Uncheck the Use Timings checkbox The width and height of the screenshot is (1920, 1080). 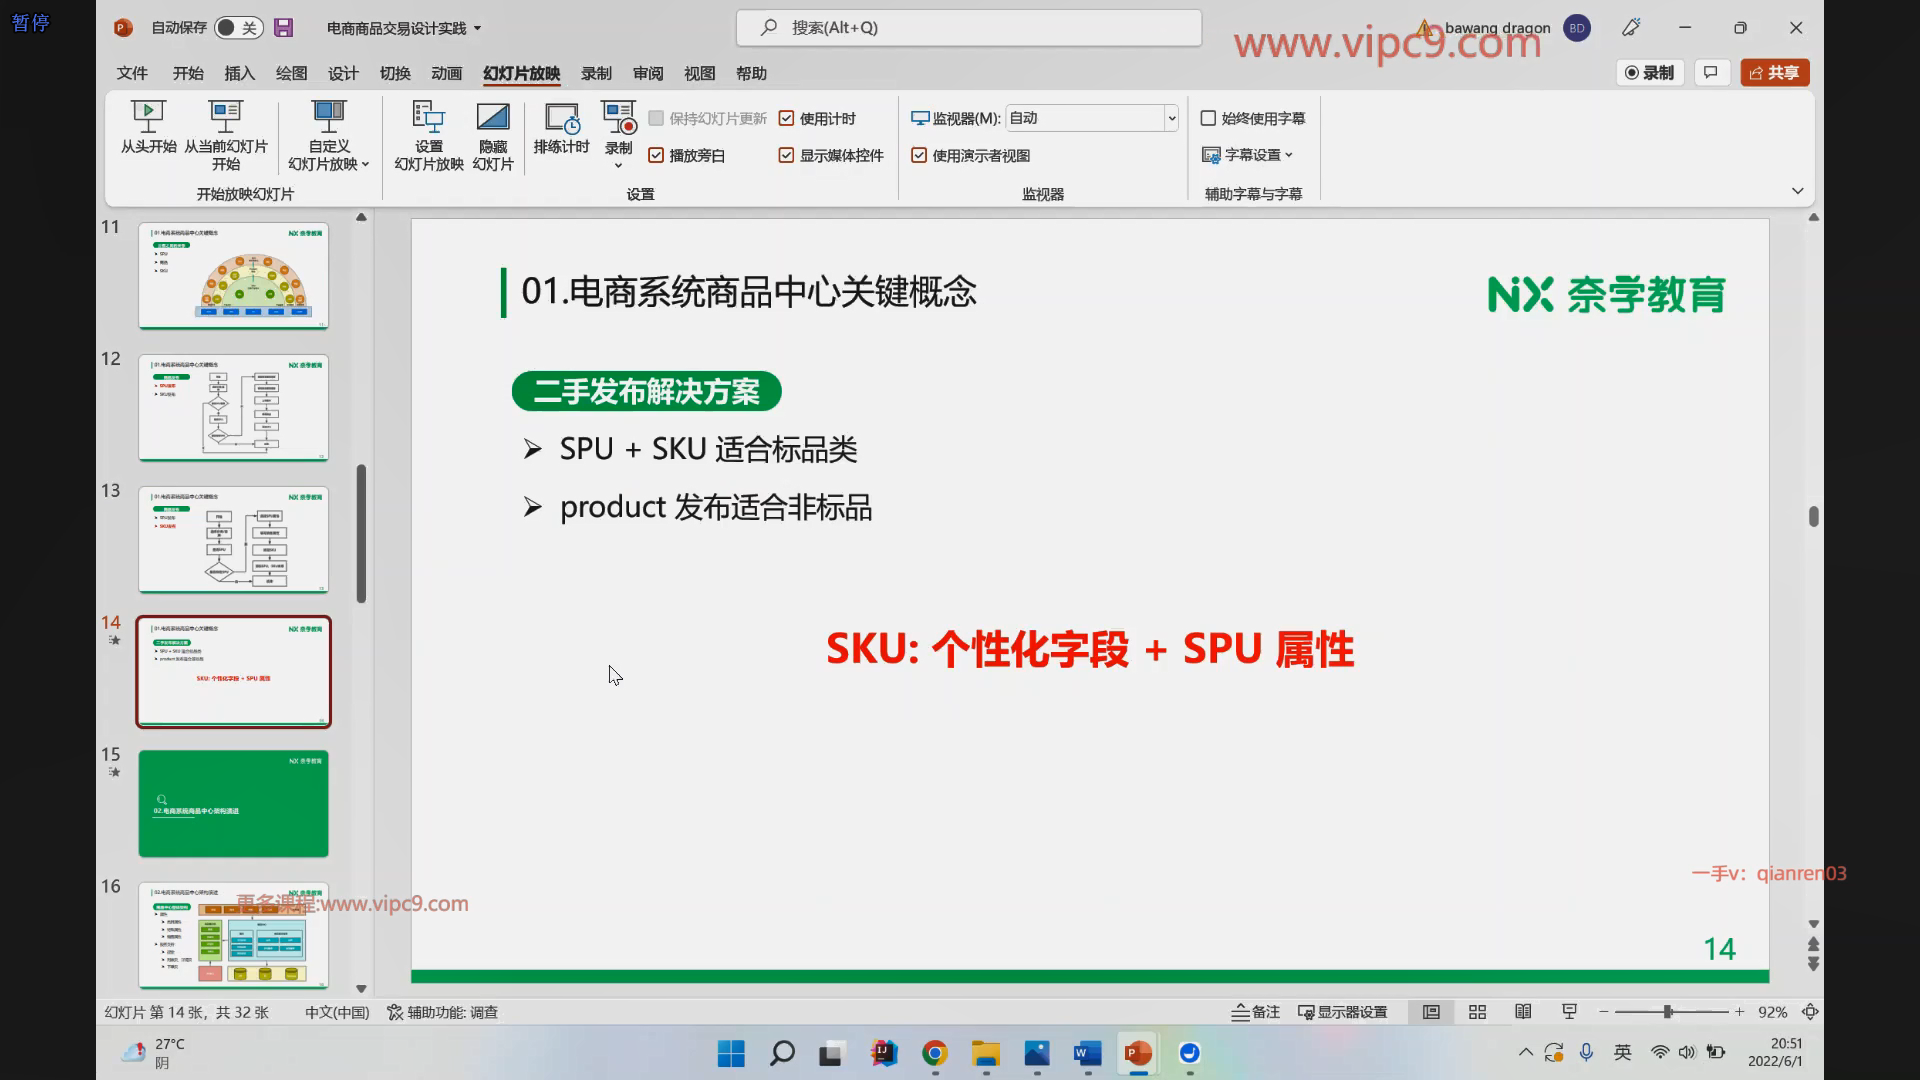click(786, 118)
